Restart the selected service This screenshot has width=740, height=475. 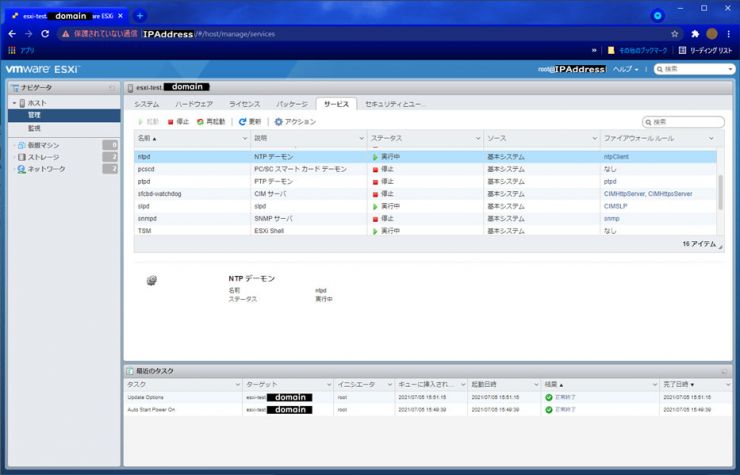(211, 122)
